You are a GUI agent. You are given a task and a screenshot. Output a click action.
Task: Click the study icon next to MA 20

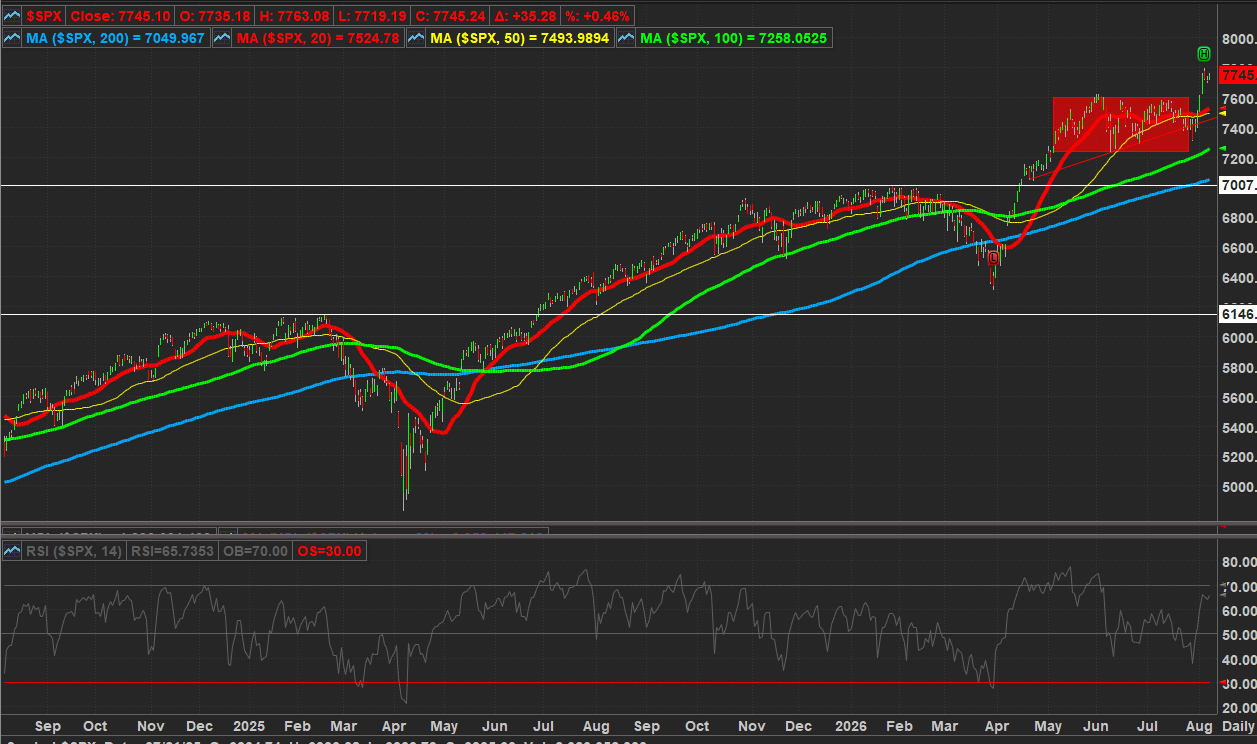click(221, 38)
